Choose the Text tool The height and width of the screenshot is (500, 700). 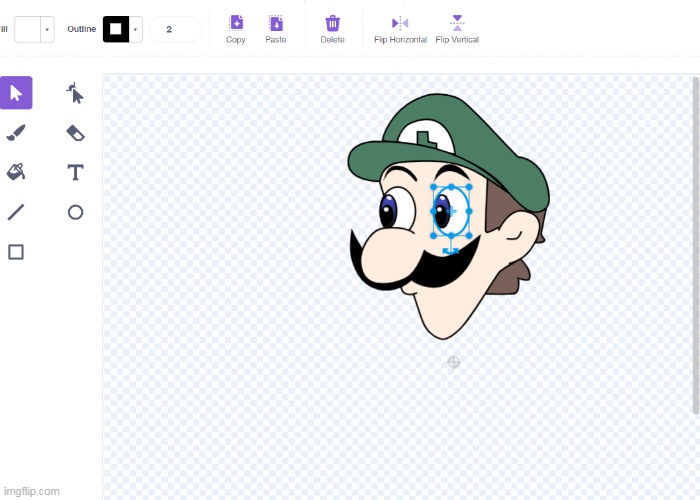(x=75, y=172)
